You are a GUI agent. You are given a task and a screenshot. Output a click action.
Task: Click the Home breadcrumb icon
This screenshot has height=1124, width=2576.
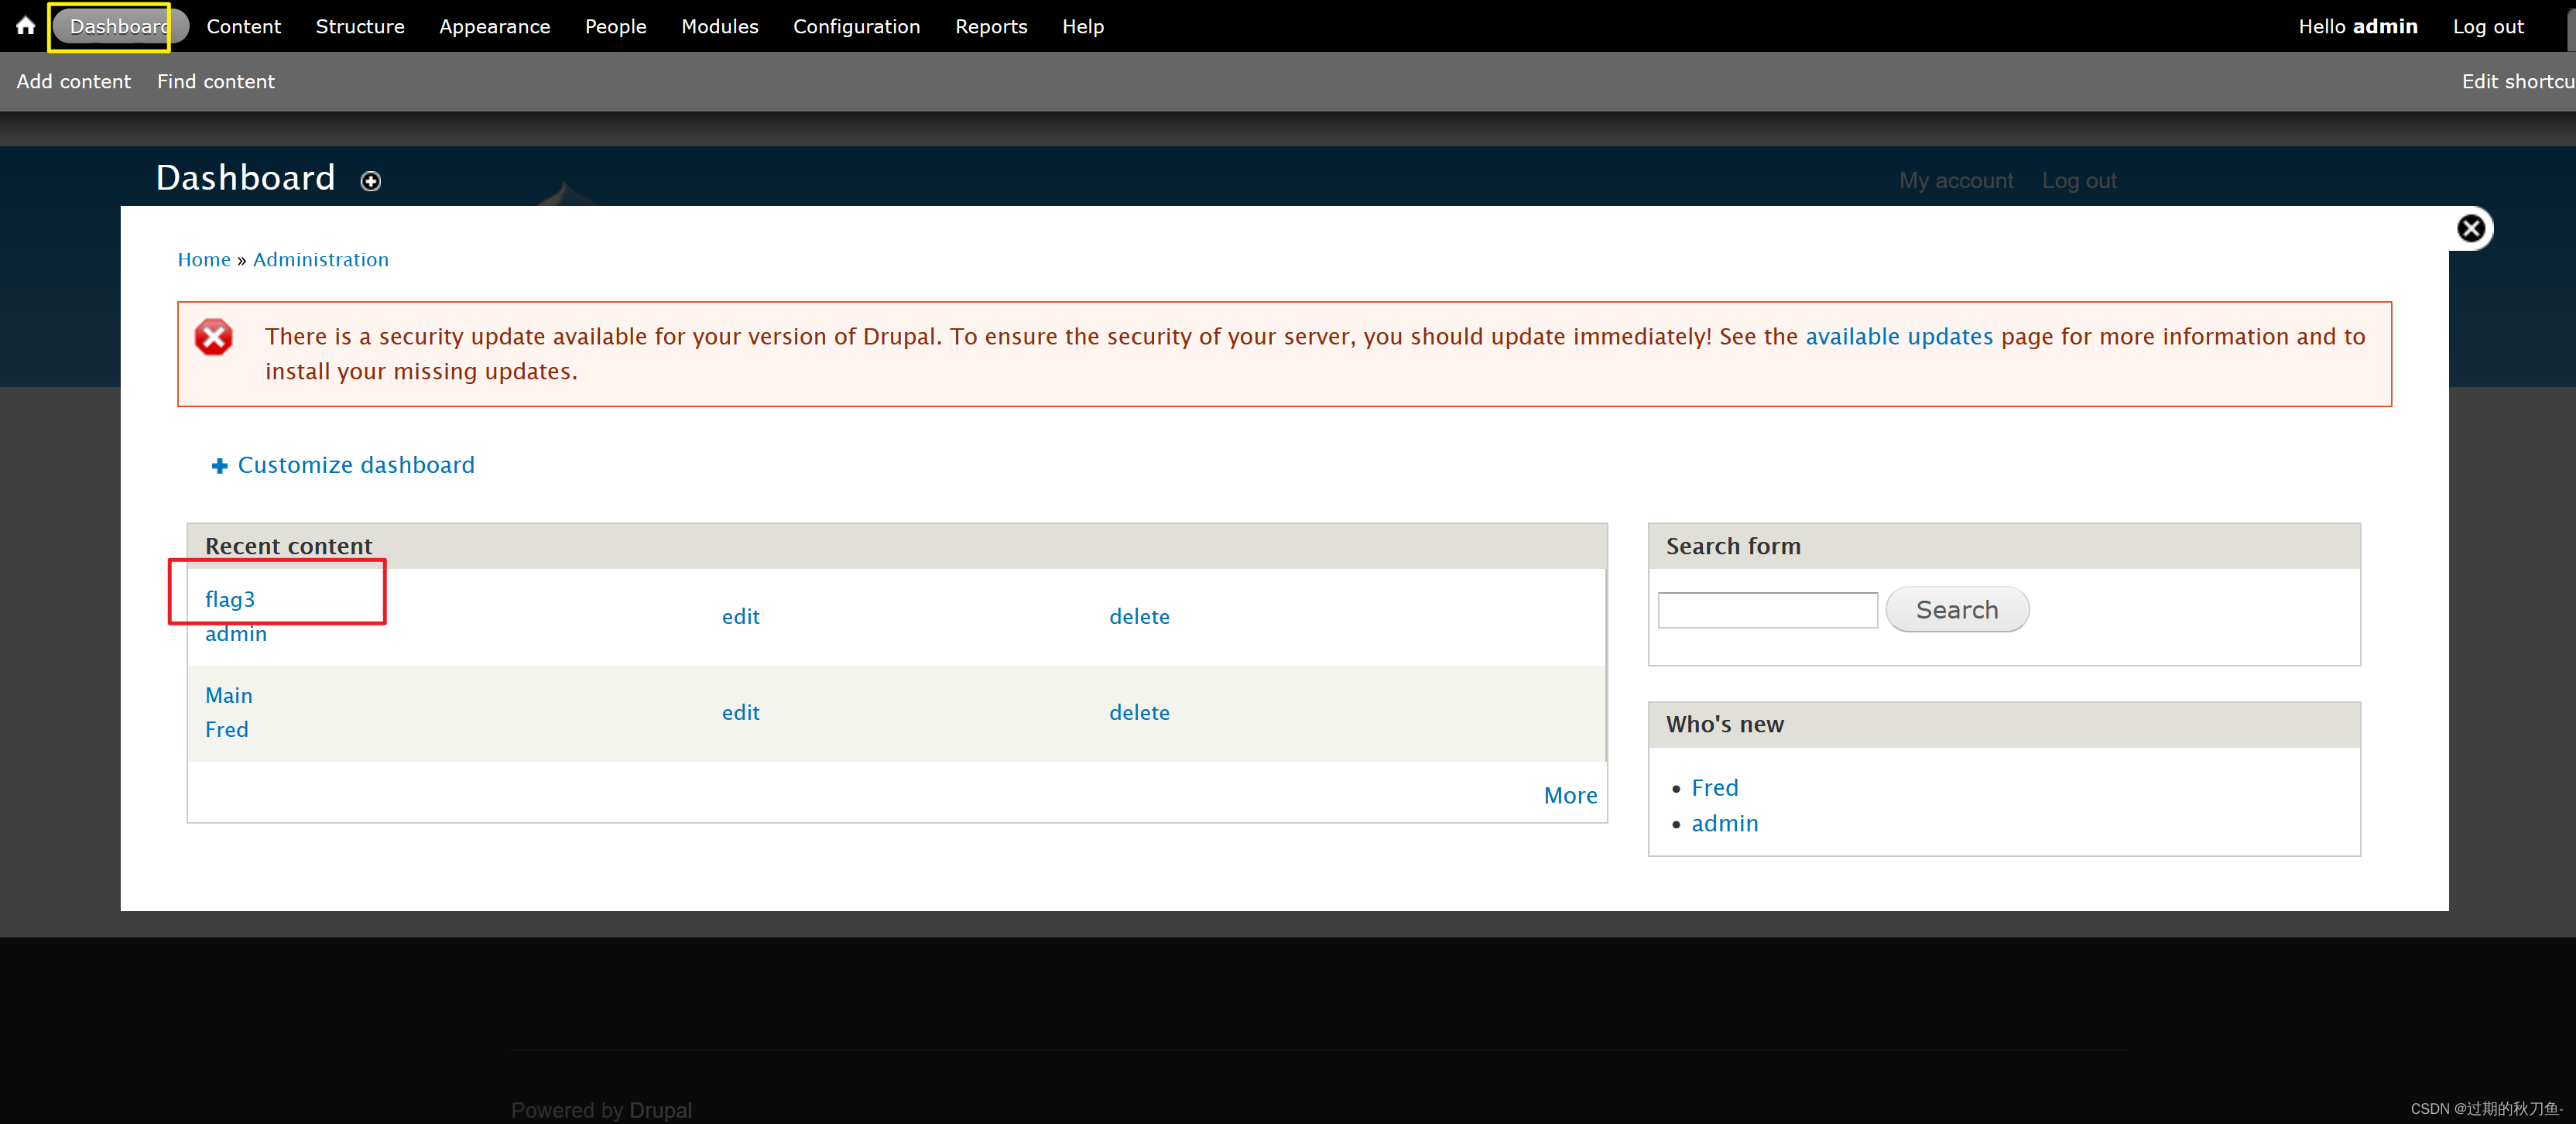(x=202, y=258)
